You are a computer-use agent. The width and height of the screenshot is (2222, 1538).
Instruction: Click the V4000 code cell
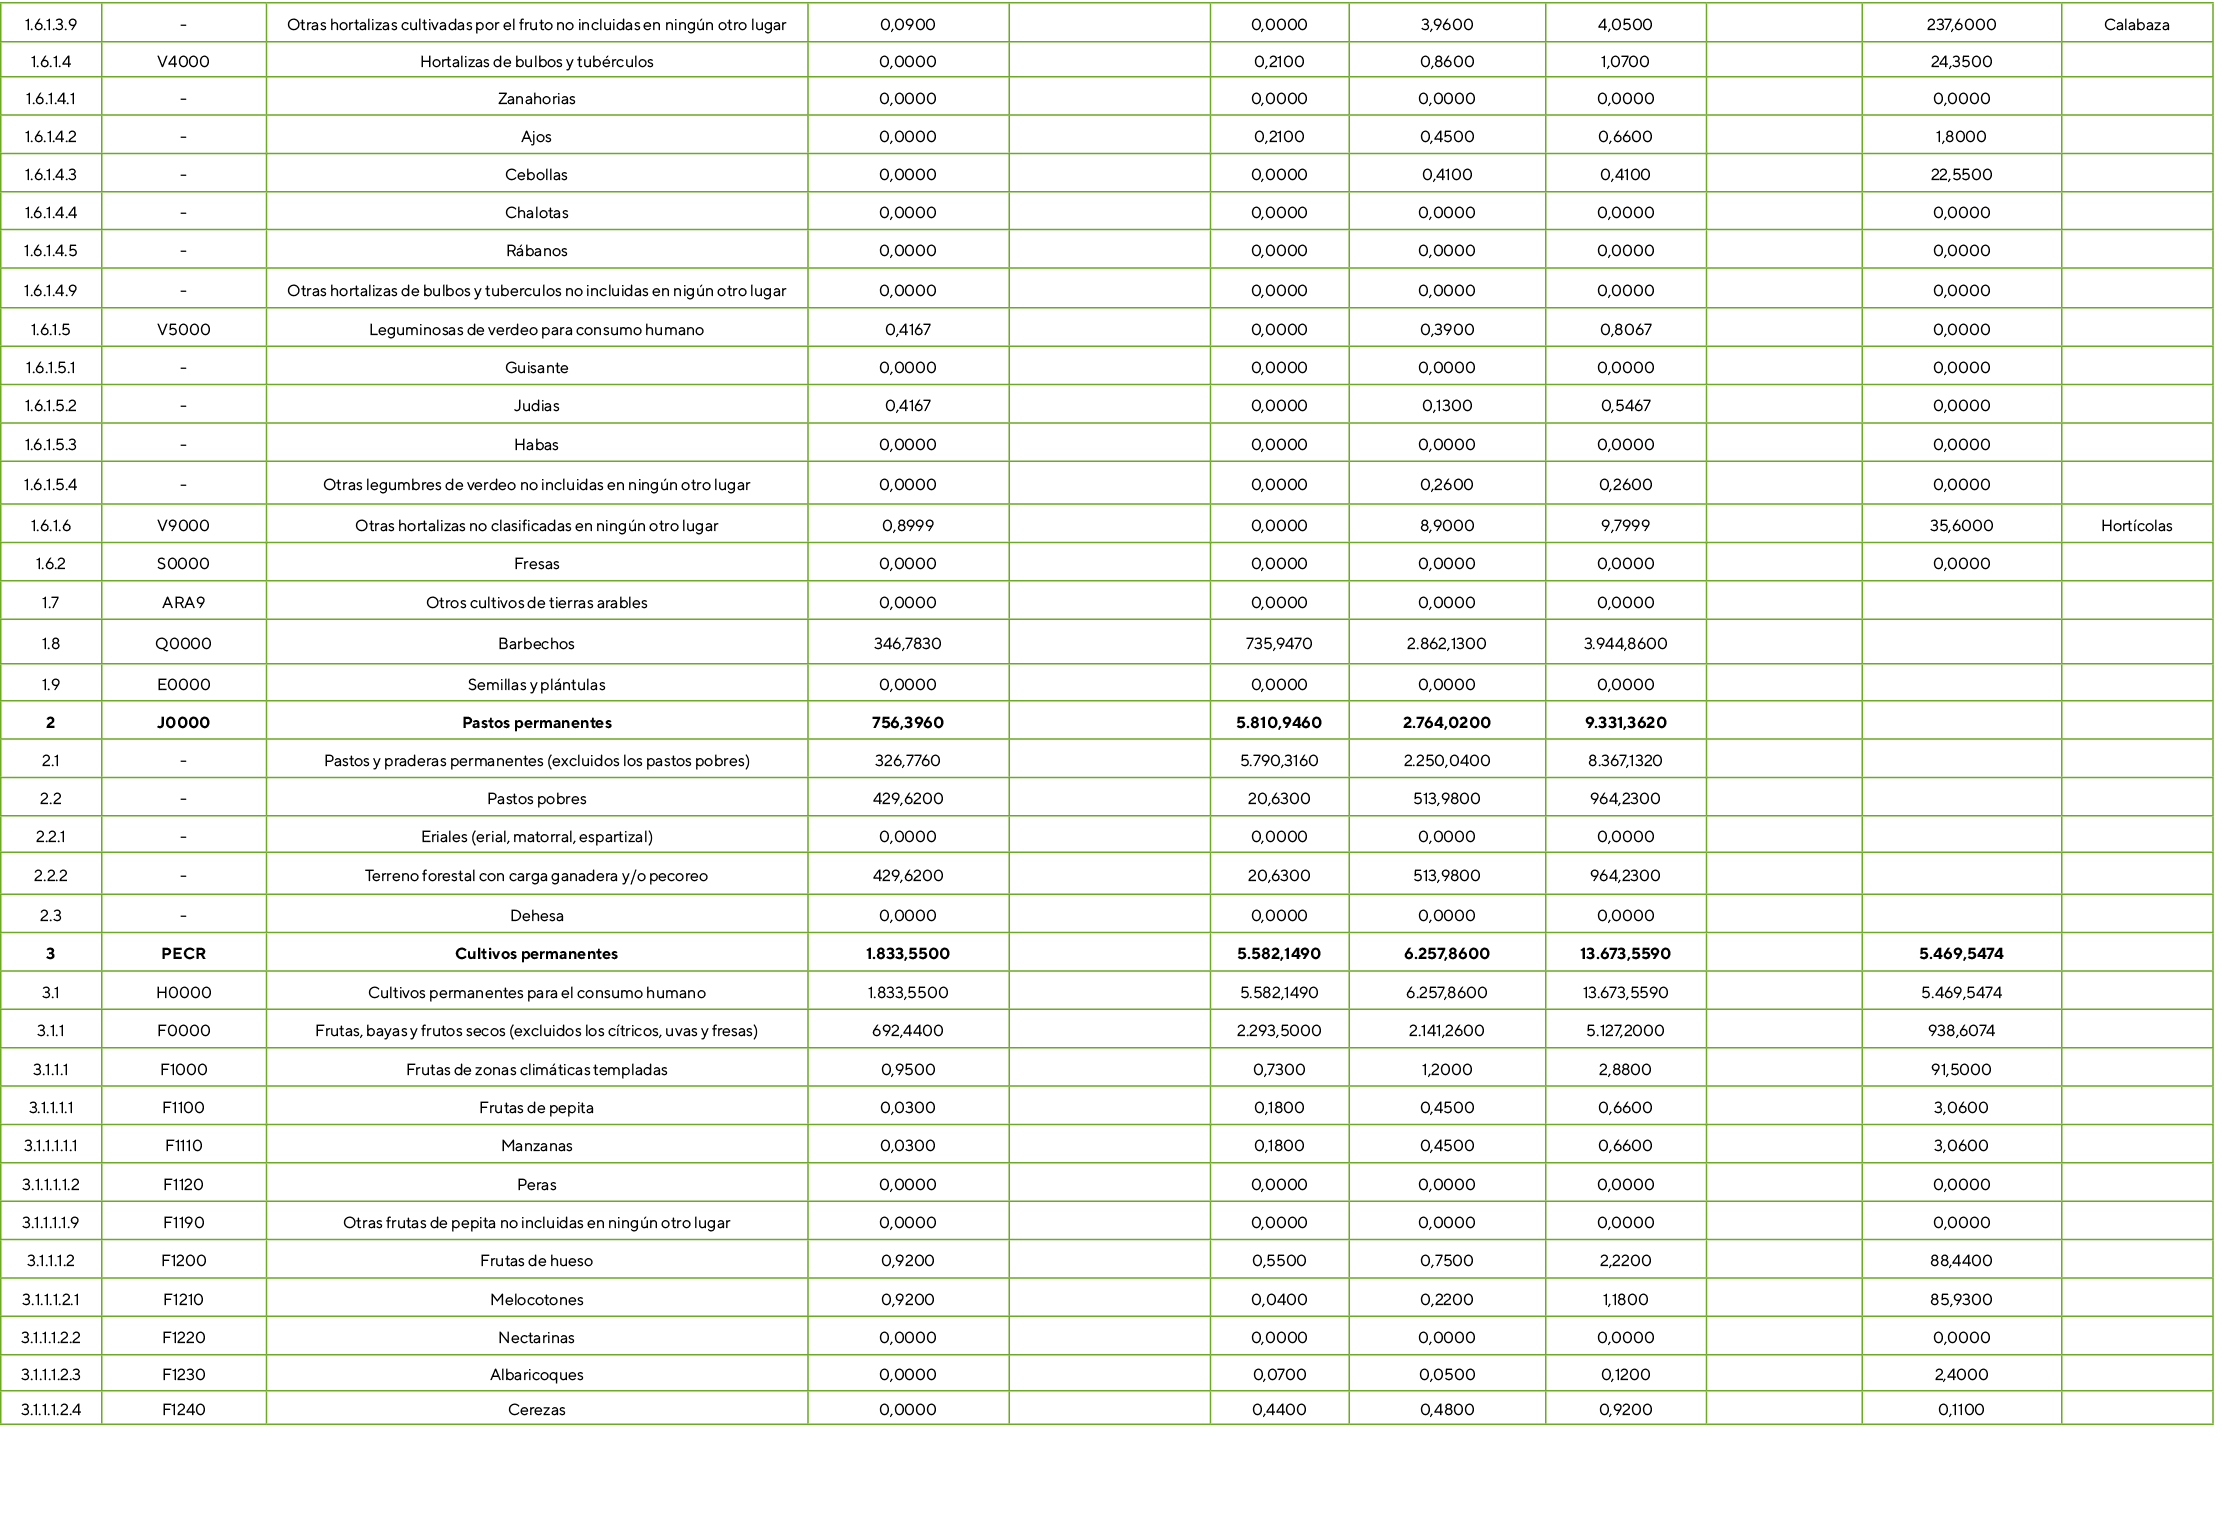pos(183,62)
